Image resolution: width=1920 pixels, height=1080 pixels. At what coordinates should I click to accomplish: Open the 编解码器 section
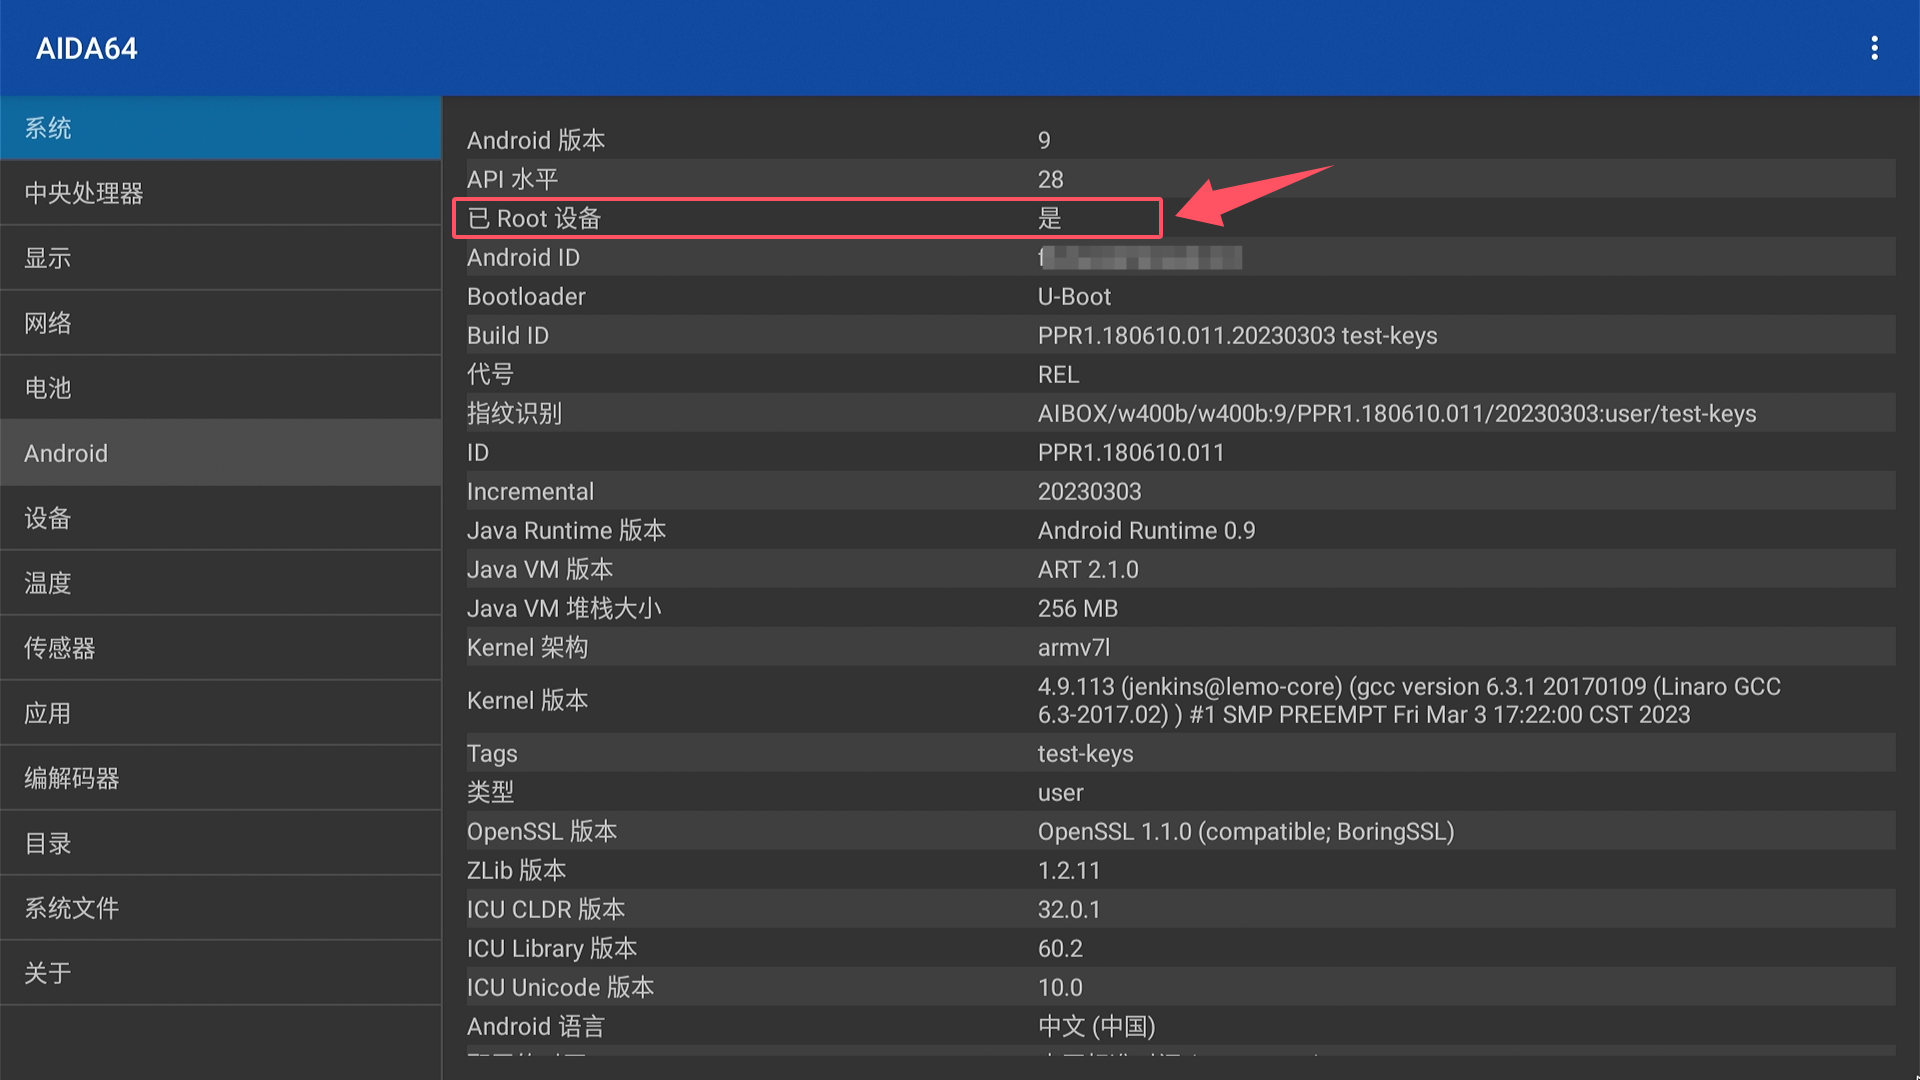(x=220, y=778)
